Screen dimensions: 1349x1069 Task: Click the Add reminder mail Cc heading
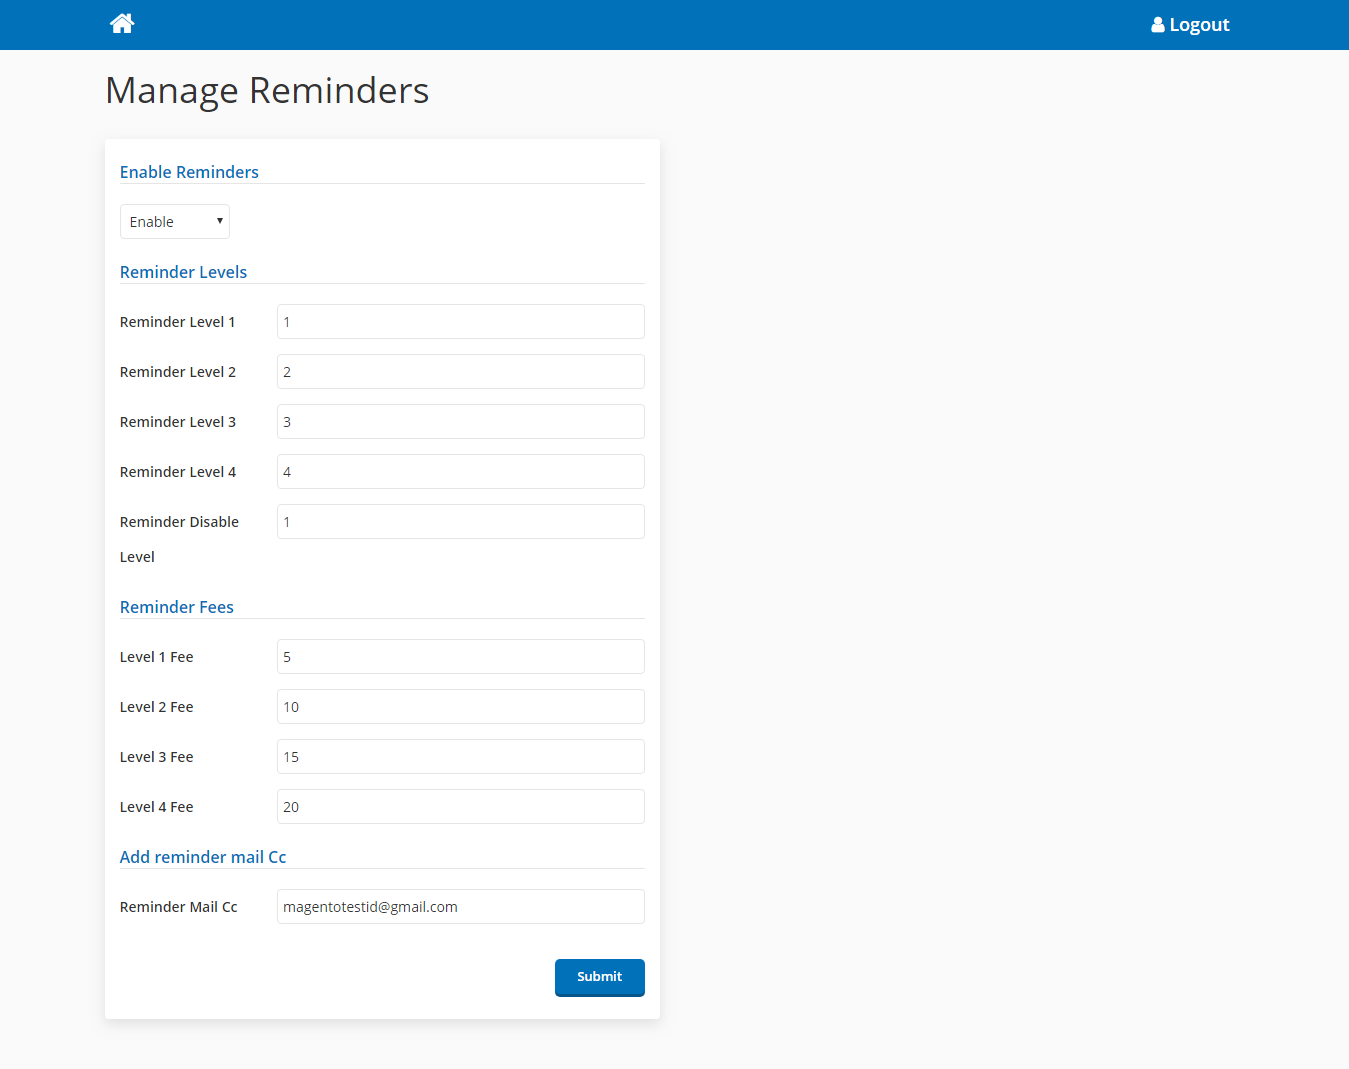[203, 857]
